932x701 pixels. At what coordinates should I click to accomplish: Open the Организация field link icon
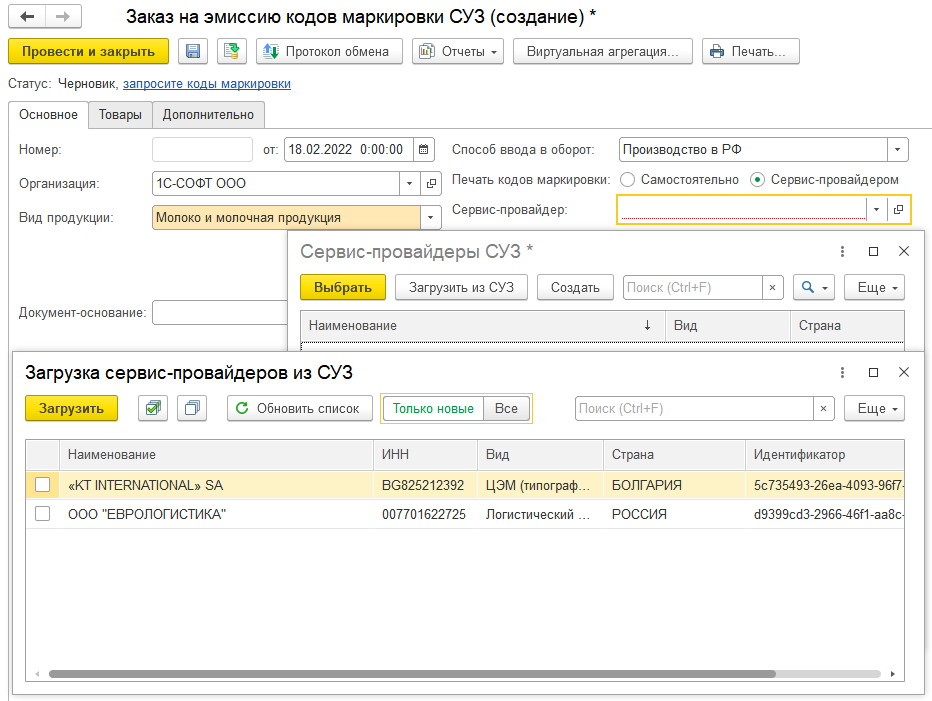(432, 184)
